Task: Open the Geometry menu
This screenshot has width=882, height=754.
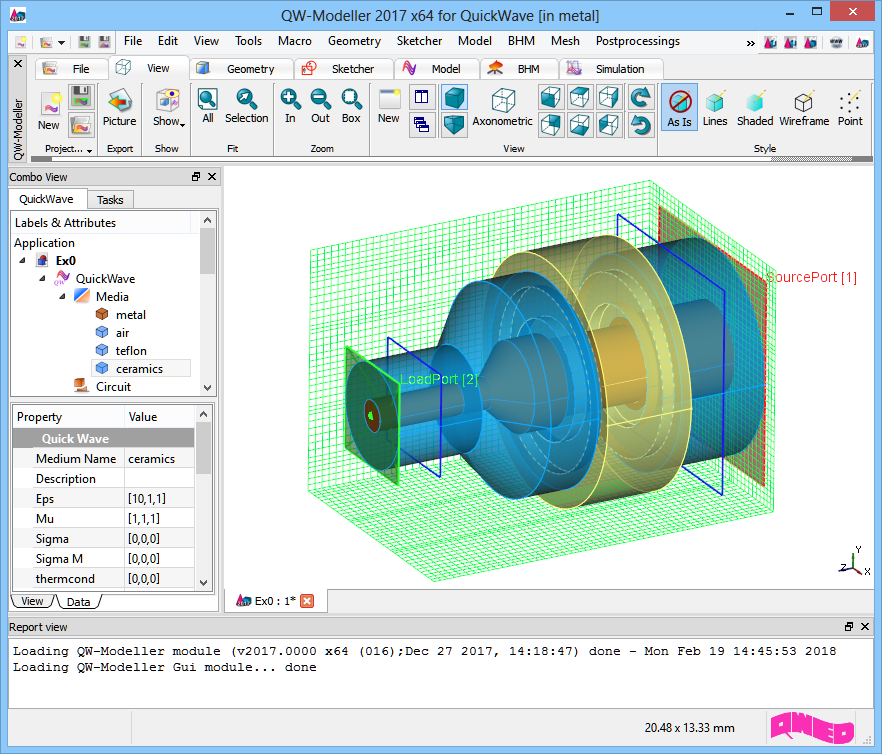Action: [x=354, y=41]
